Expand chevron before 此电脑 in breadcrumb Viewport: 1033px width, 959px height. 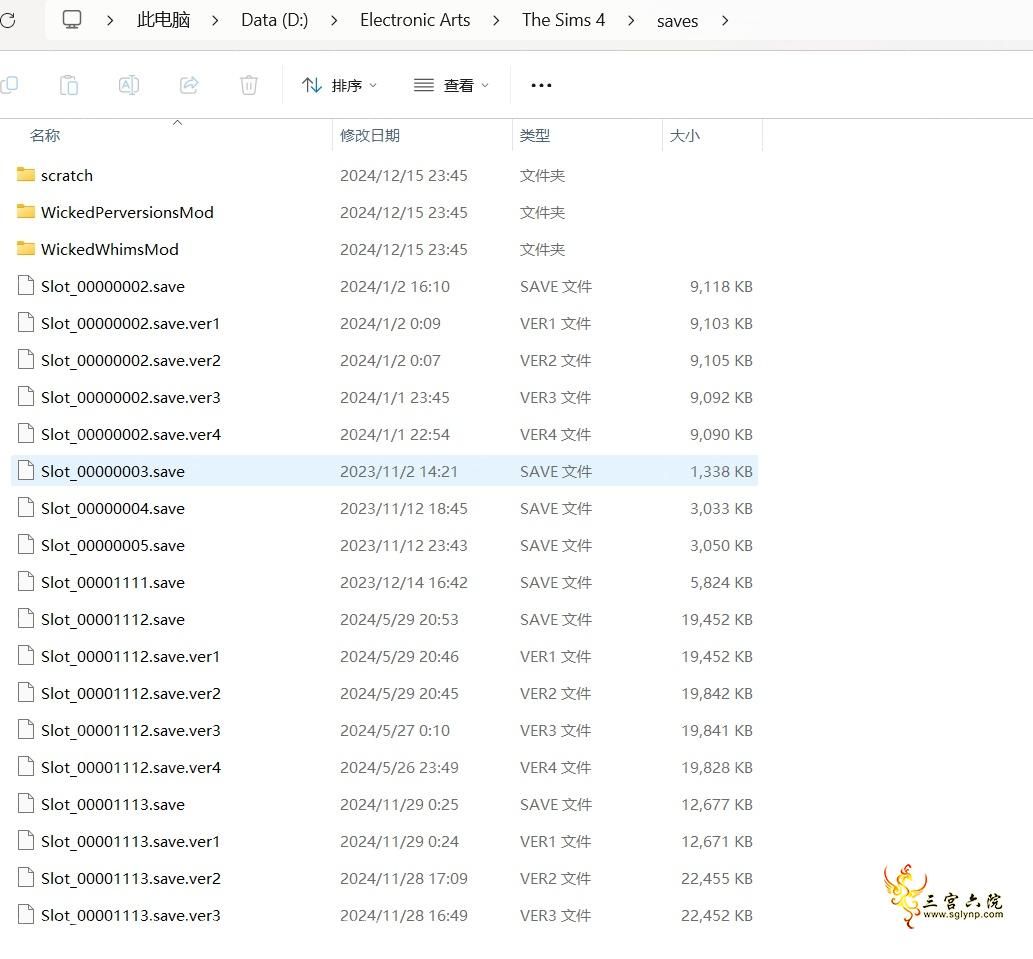pyautogui.click(x=110, y=20)
